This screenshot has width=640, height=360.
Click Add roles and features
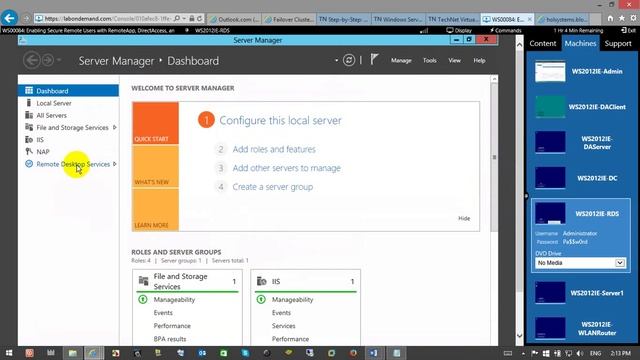[x=274, y=149]
